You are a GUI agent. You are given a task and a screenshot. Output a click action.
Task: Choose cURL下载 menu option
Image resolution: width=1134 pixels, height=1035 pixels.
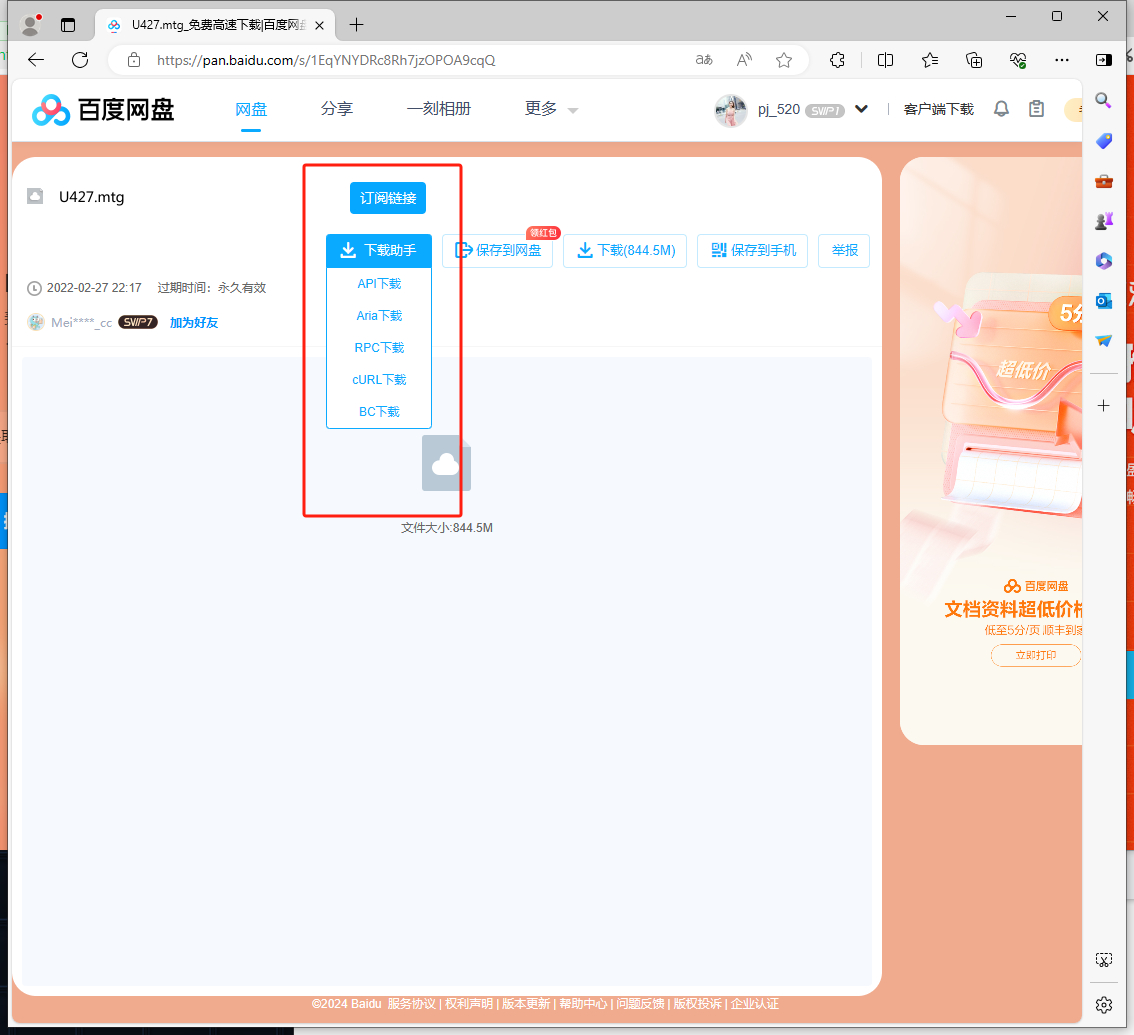pos(379,380)
